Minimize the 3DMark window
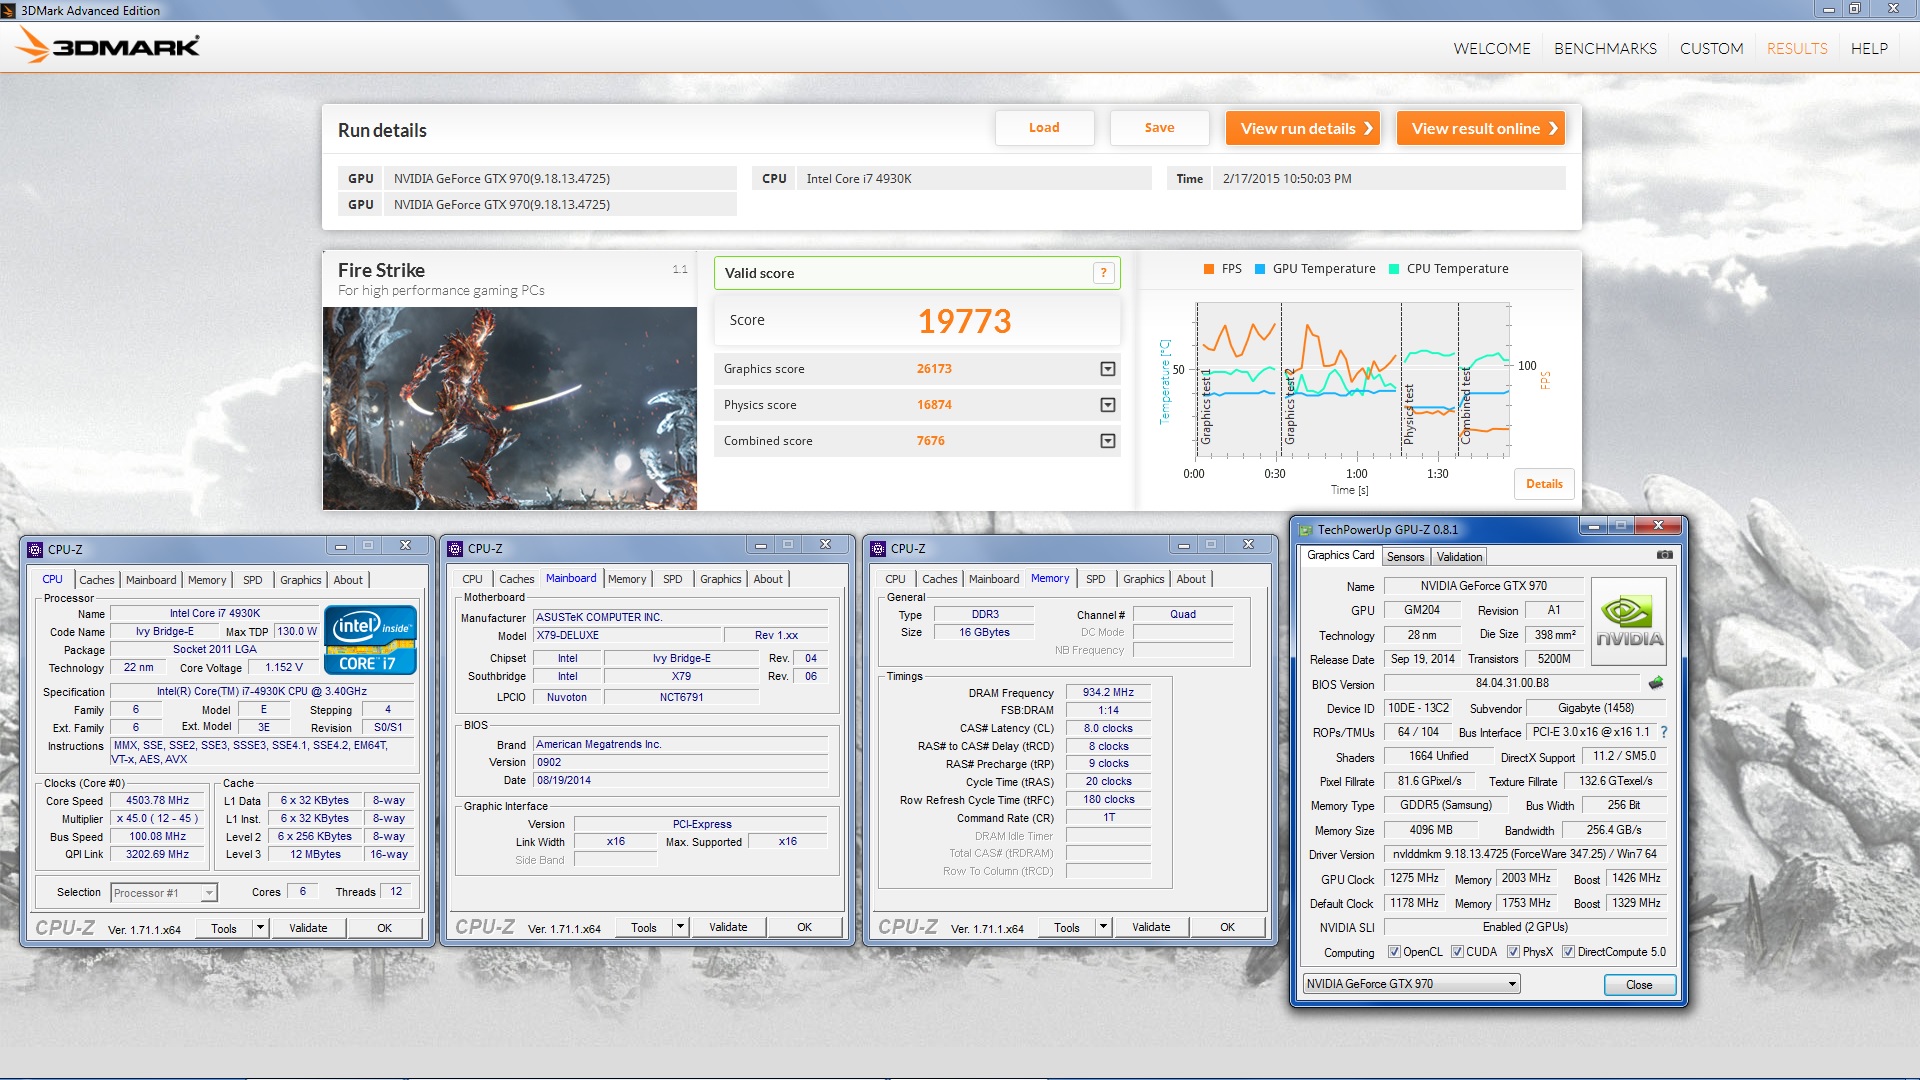Viewport: 1920px width, 1080px height. coord(1828,9)
